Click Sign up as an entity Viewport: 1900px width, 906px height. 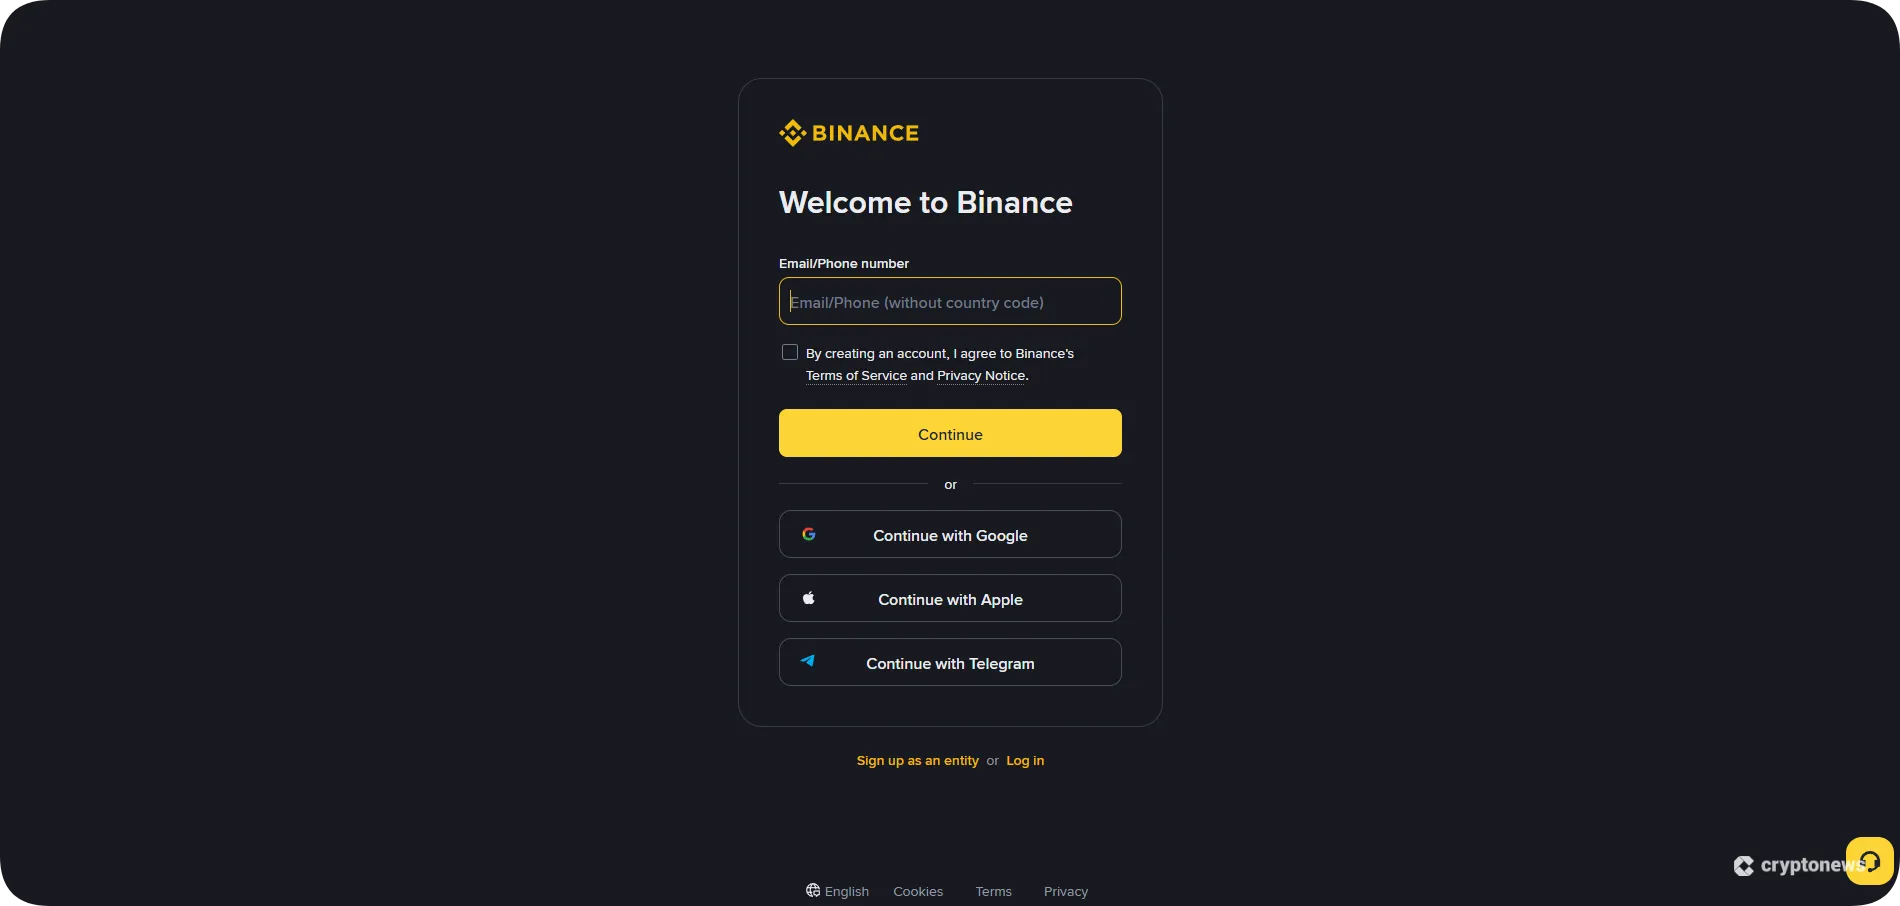(917, 760)
